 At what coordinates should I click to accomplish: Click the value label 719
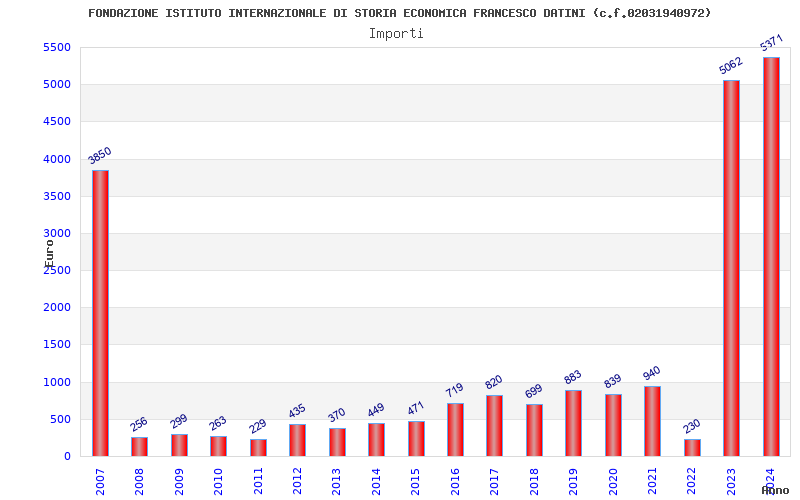(x=454, y=390)
